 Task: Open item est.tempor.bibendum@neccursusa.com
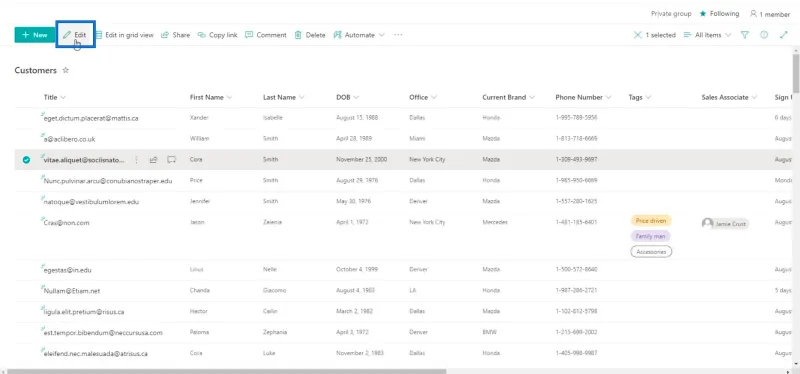coord(103,333)
